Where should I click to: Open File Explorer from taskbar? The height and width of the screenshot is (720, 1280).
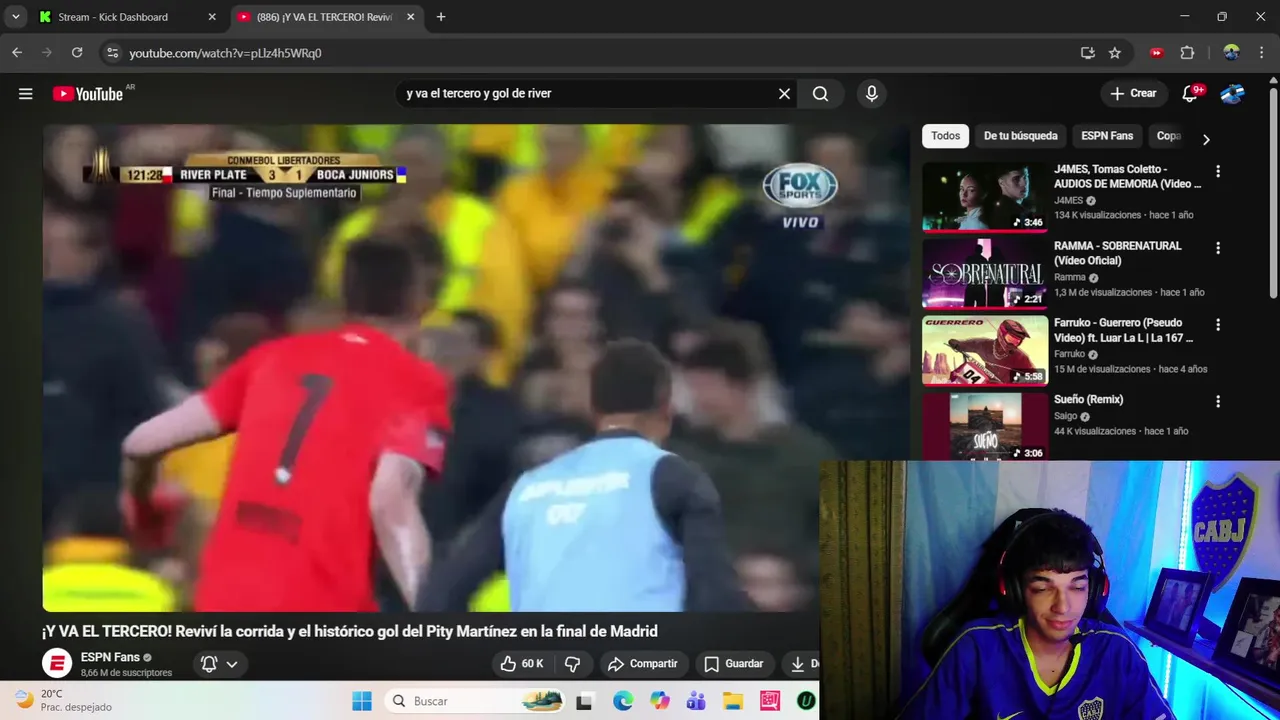tap(733, 701)
